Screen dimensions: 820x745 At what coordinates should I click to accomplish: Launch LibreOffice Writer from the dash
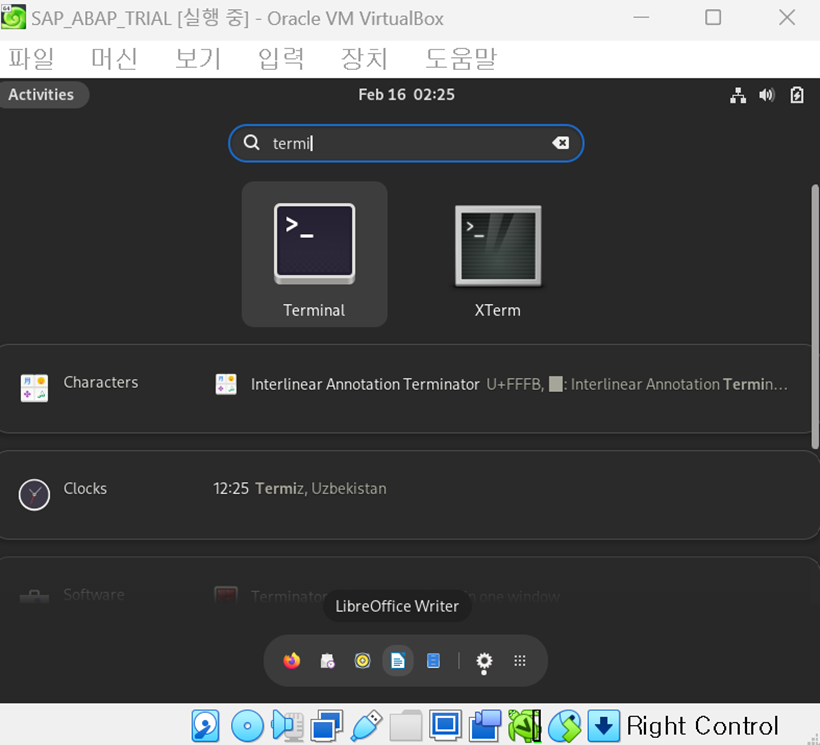click(398, 661)
